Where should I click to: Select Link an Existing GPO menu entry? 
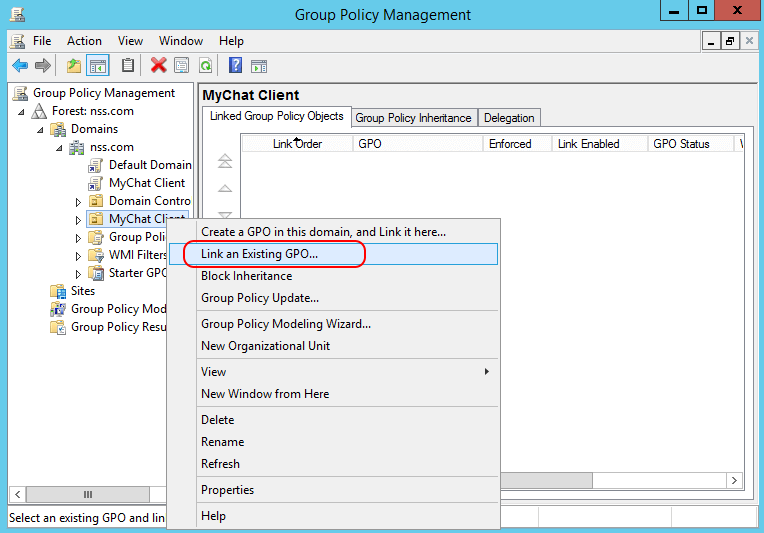(x=259, y=254)
